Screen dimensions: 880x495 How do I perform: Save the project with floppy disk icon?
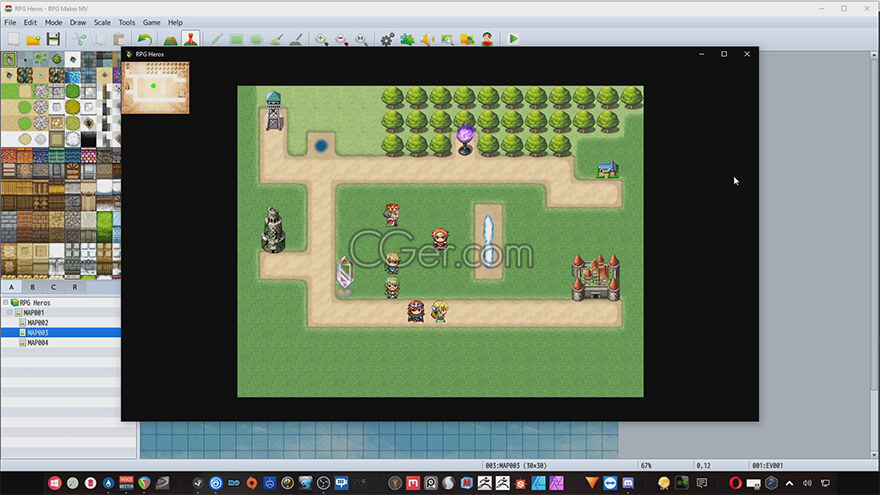pyautogui.click(x=53, y=39)
